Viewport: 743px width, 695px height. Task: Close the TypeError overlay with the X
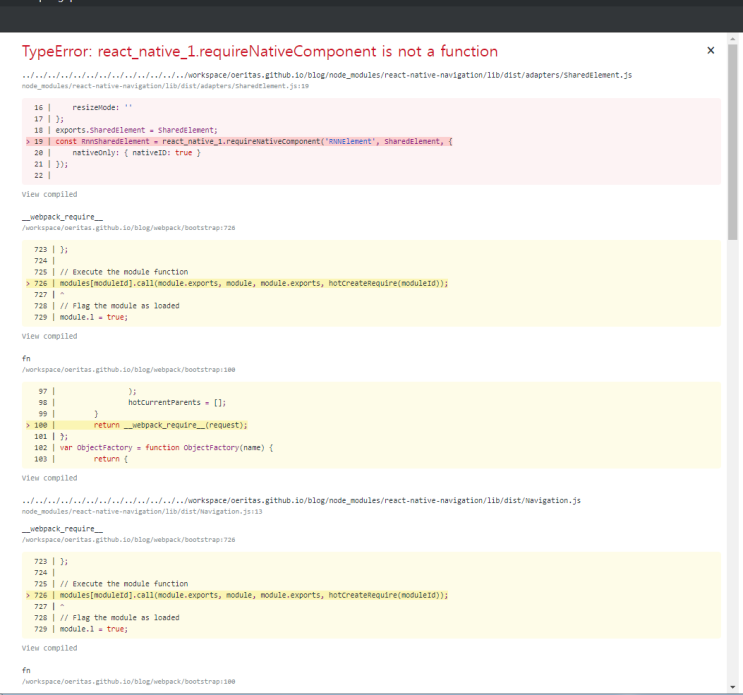[710, 50]
